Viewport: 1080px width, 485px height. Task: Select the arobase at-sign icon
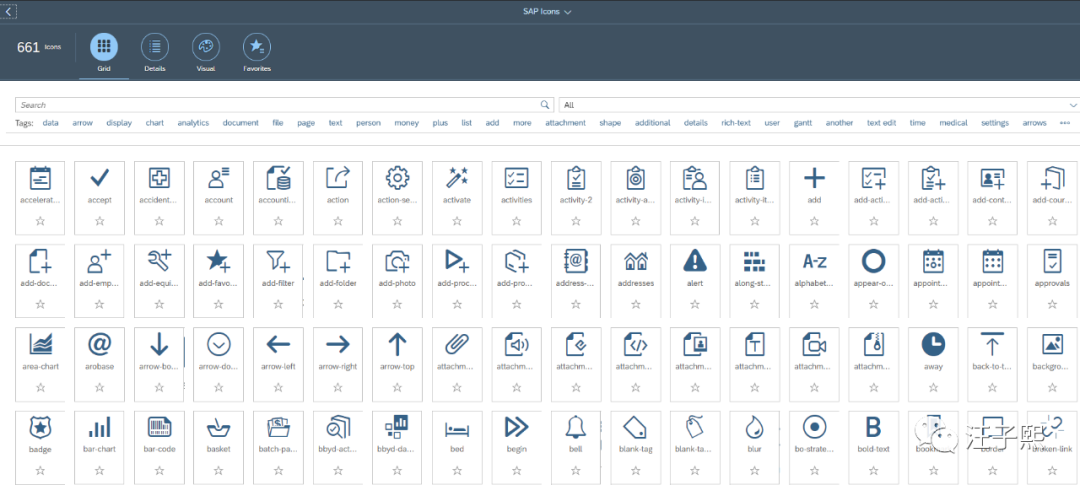point(99,344)
